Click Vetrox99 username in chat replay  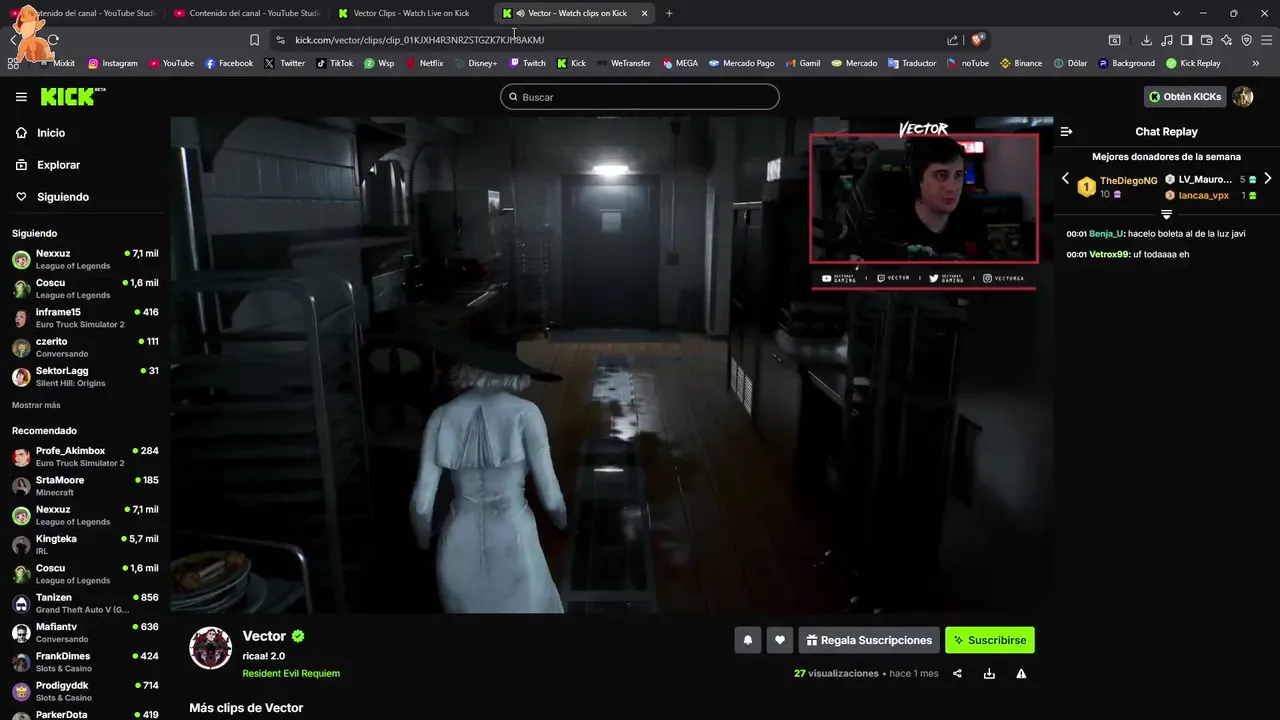point(1109,255)
